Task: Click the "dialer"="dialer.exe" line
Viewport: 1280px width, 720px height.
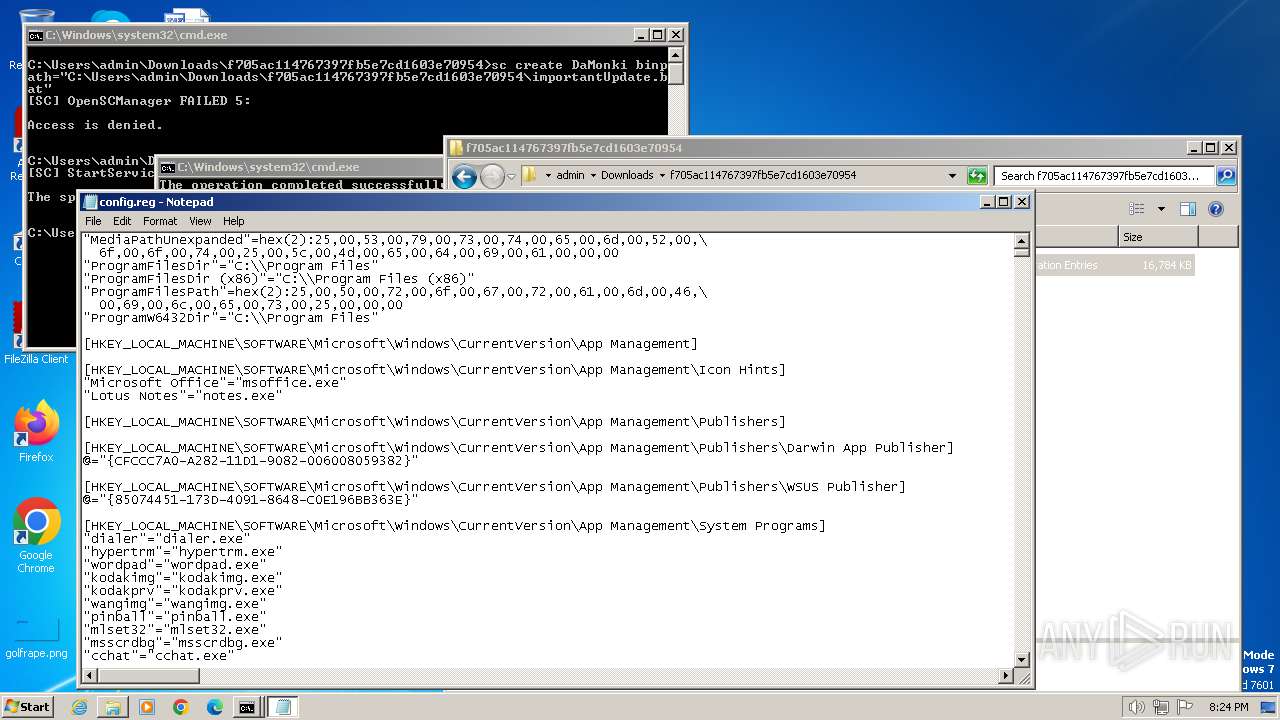Action: coord(168,538)
